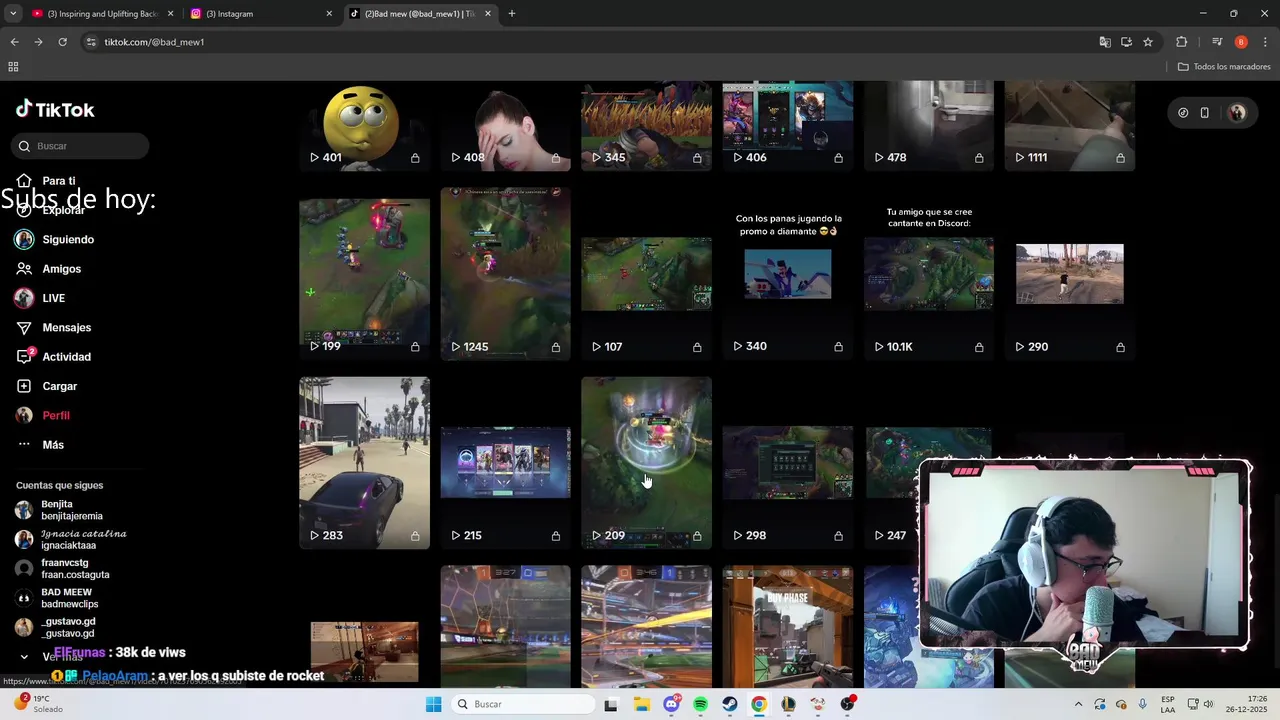Click lock icon on the 401 views video
Viewport: 1280px width, 720px height.
click(415, 158)
